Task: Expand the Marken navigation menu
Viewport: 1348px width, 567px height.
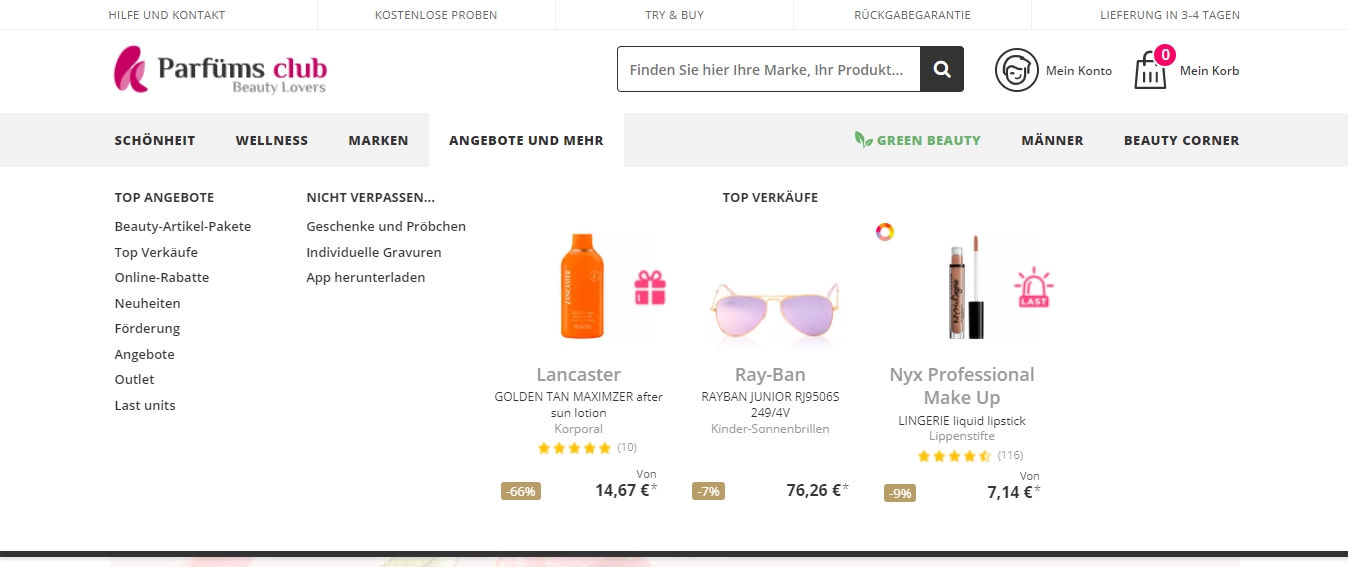Action: click(x=378, y=141)
